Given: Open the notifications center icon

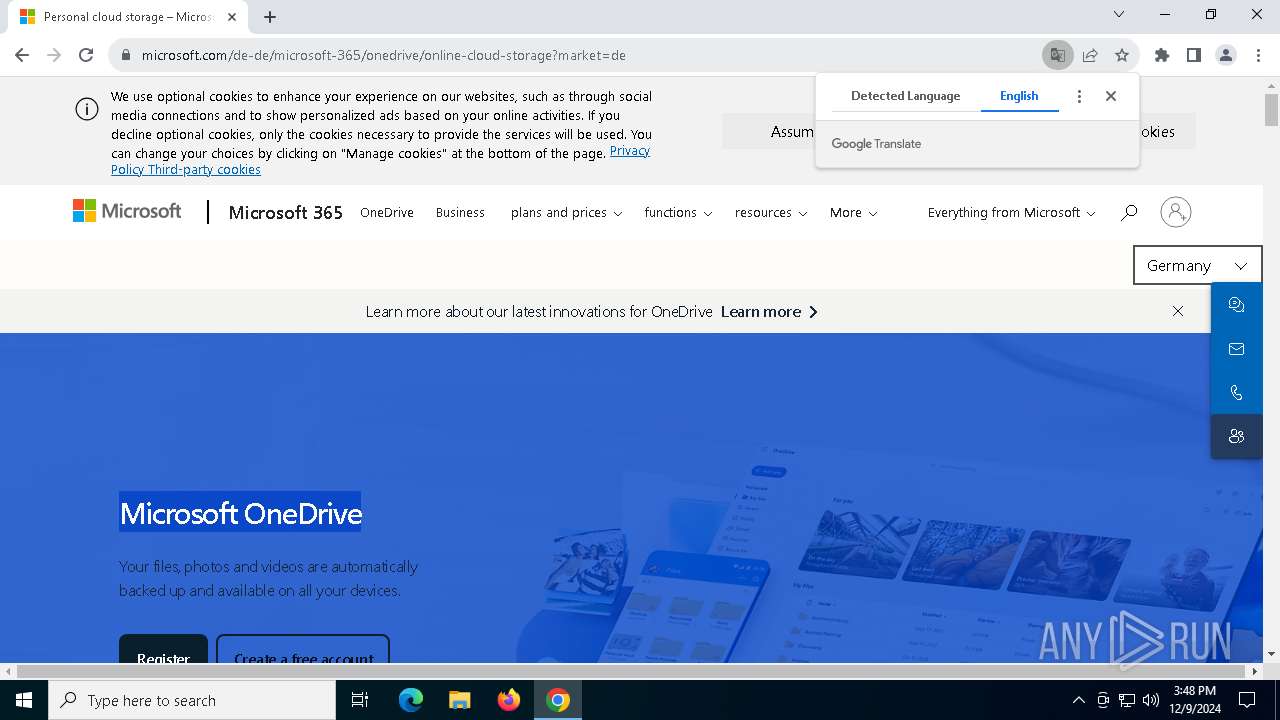Looking at the screenshot, I should click(1247, 700).
